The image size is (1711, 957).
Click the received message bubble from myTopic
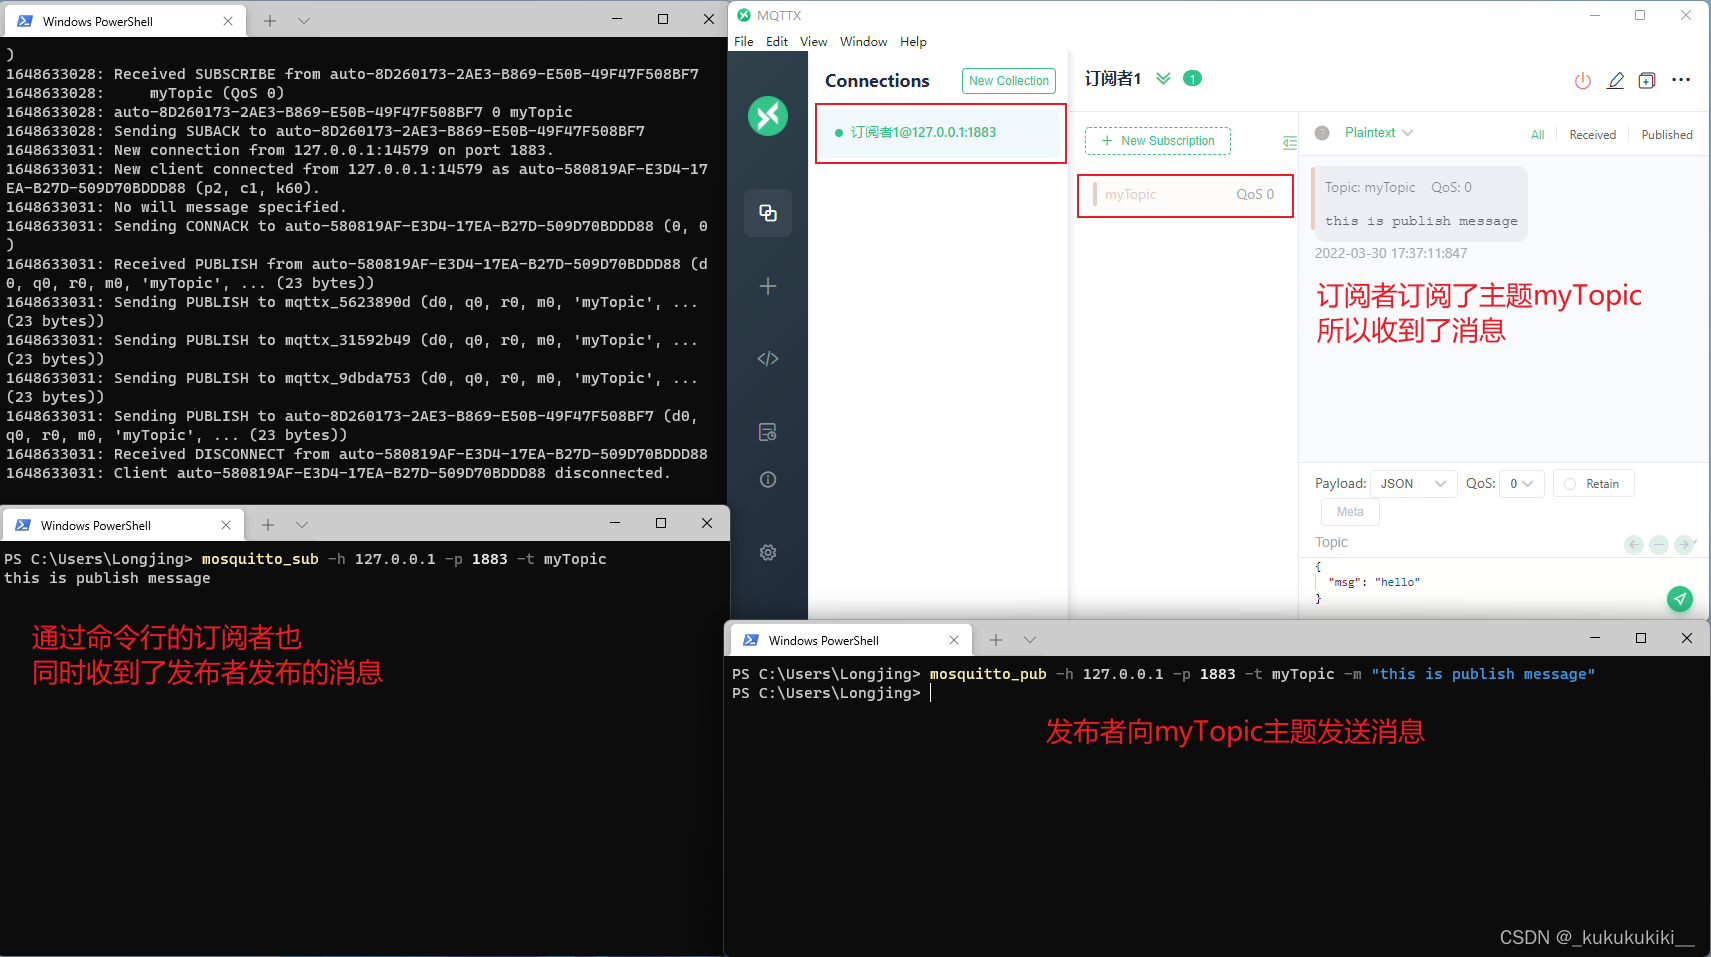[1420, 204]
